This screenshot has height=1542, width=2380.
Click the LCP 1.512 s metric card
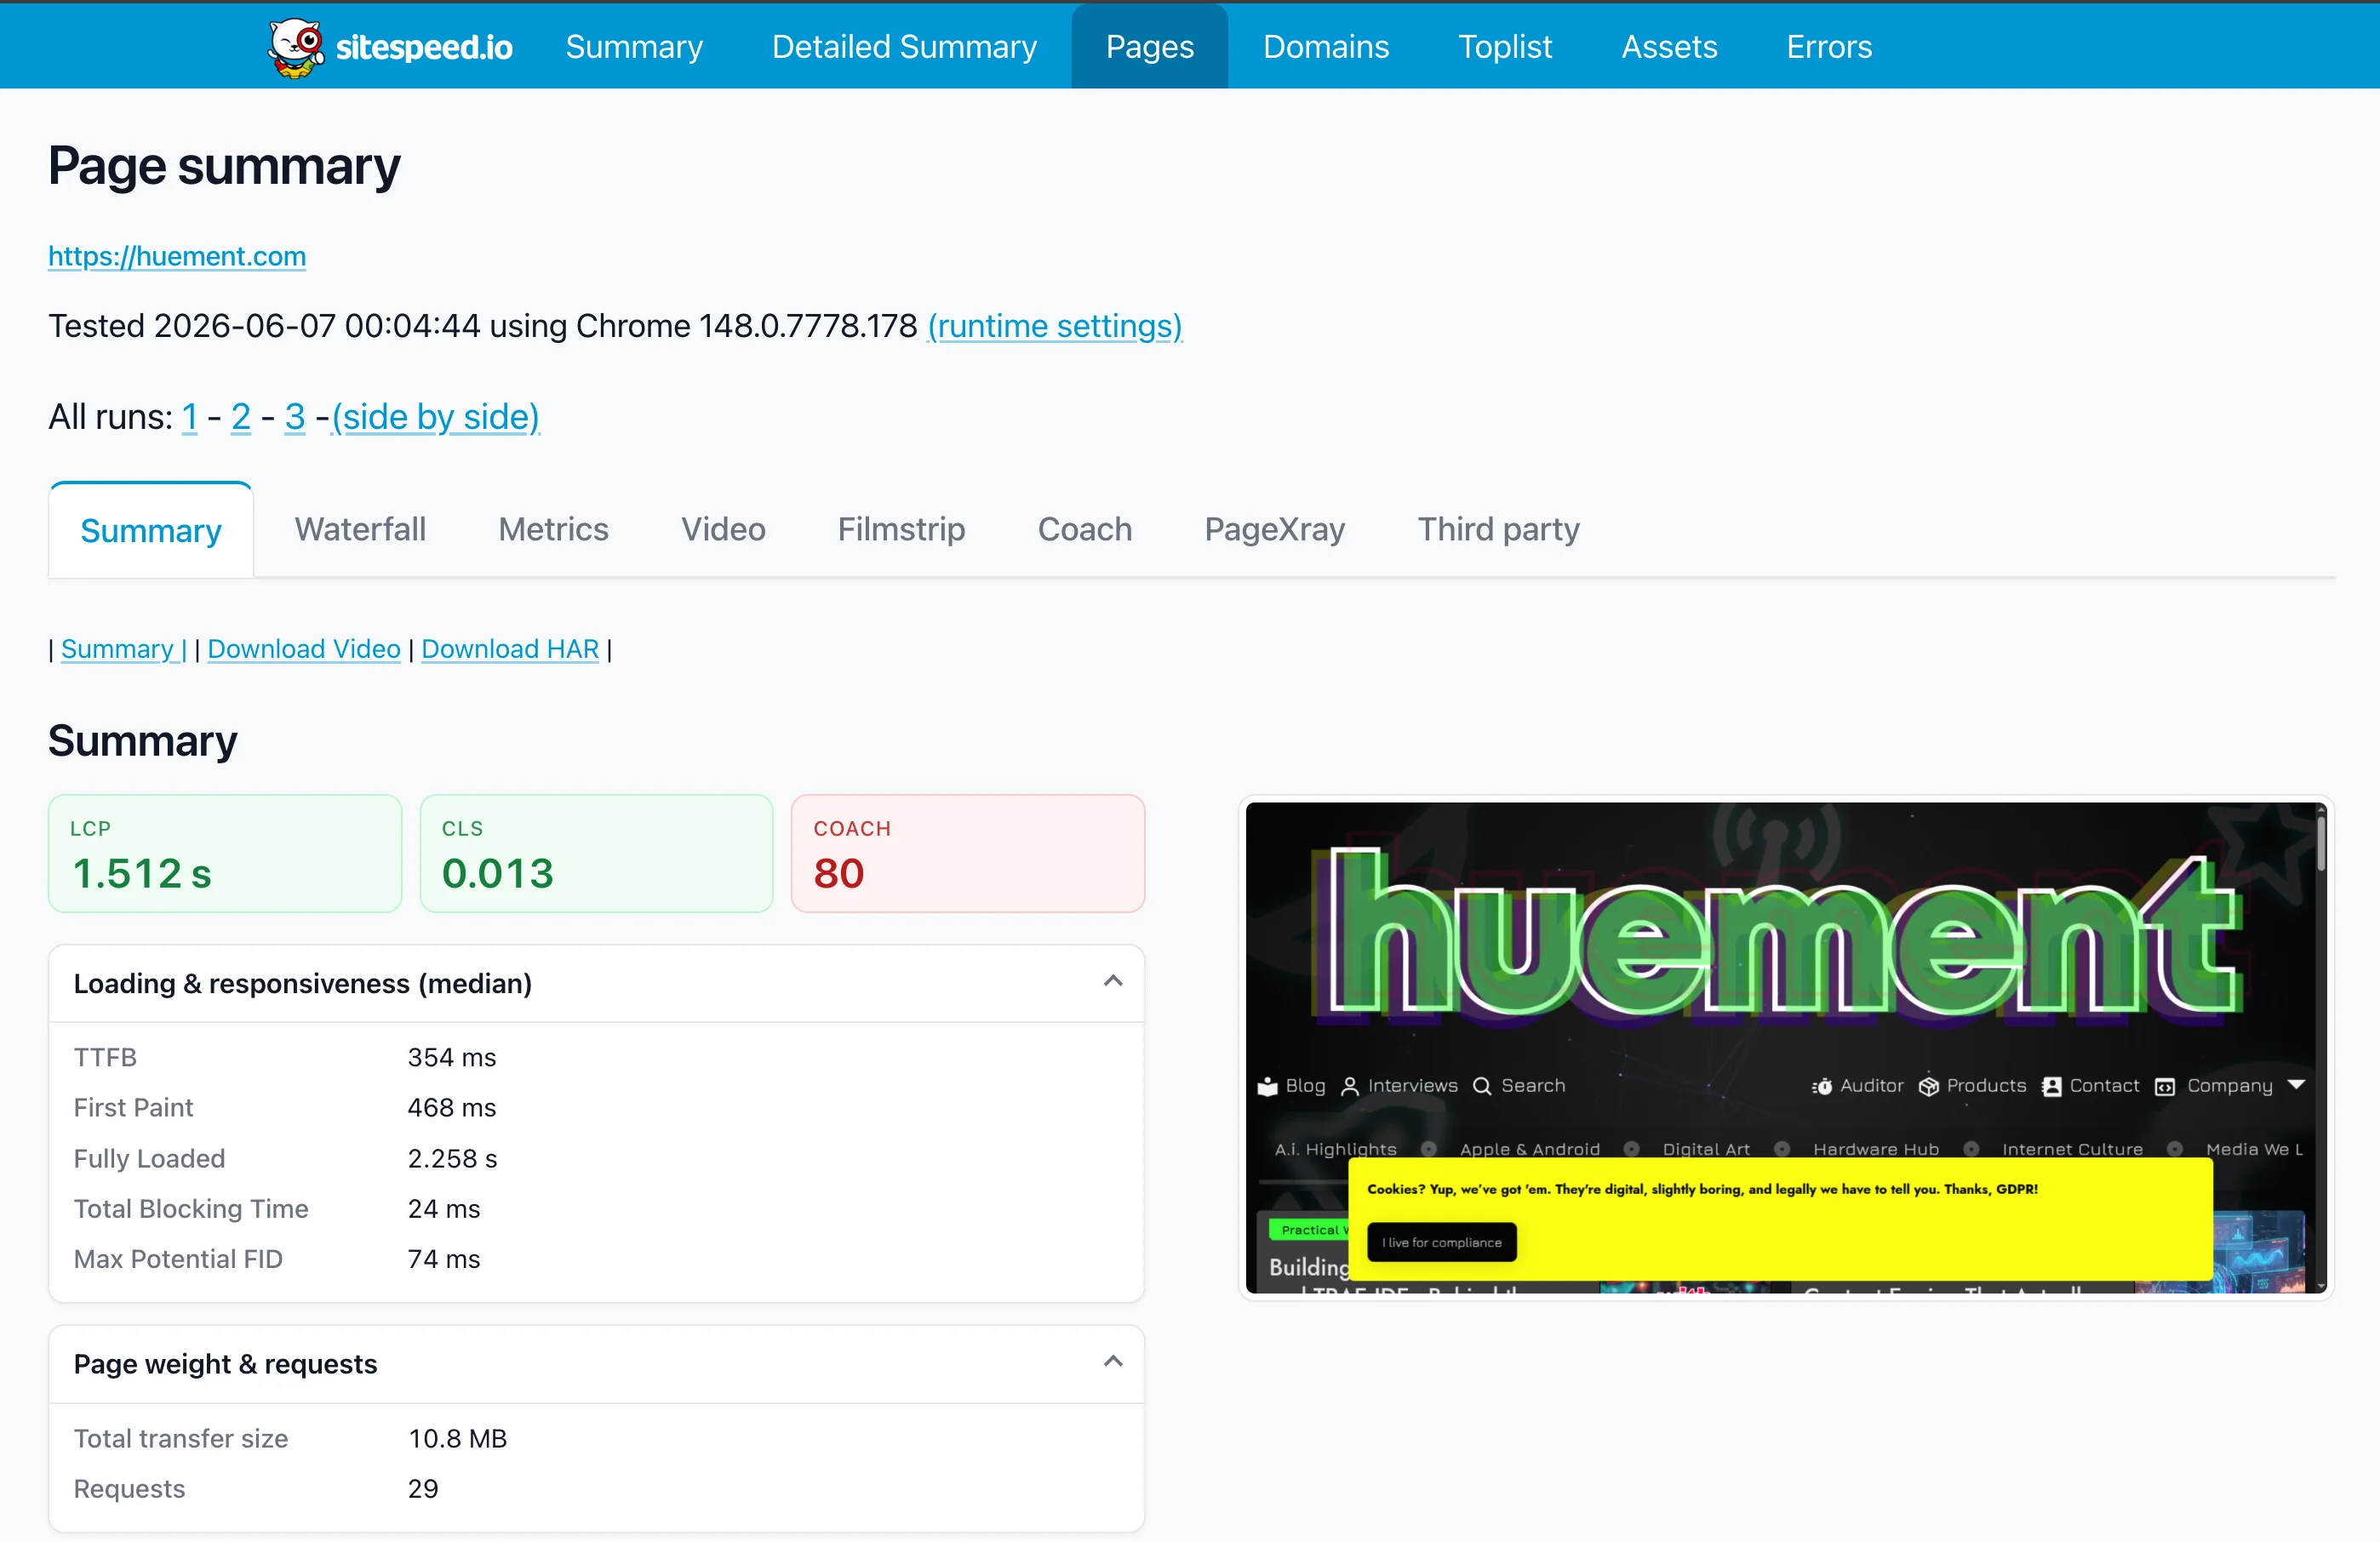click(225, 853)
